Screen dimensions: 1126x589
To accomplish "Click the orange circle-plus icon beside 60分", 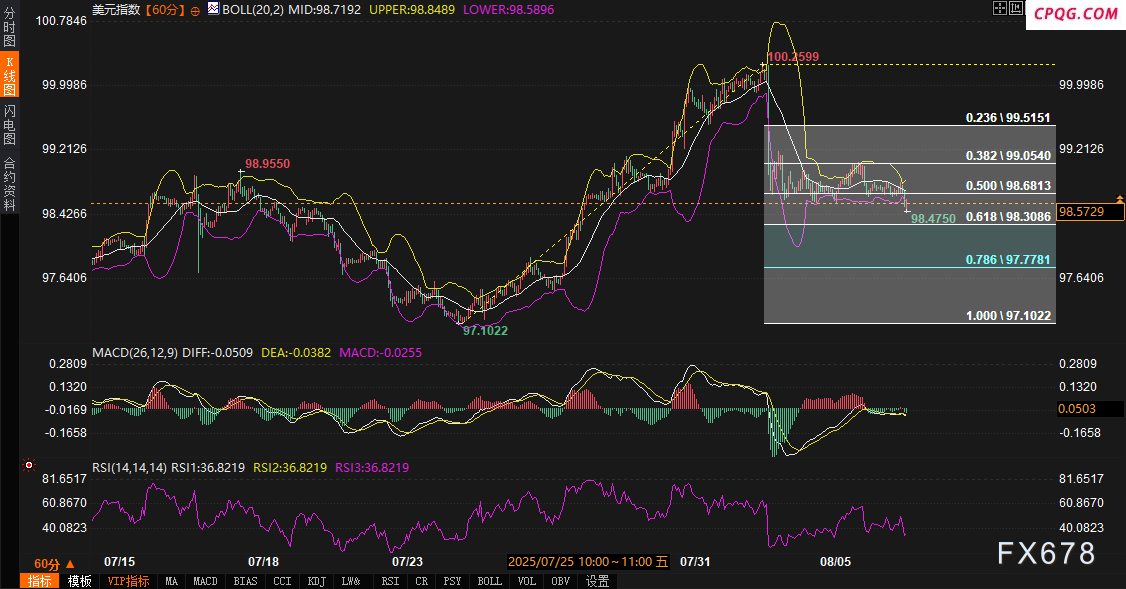I will click(194, 9).
